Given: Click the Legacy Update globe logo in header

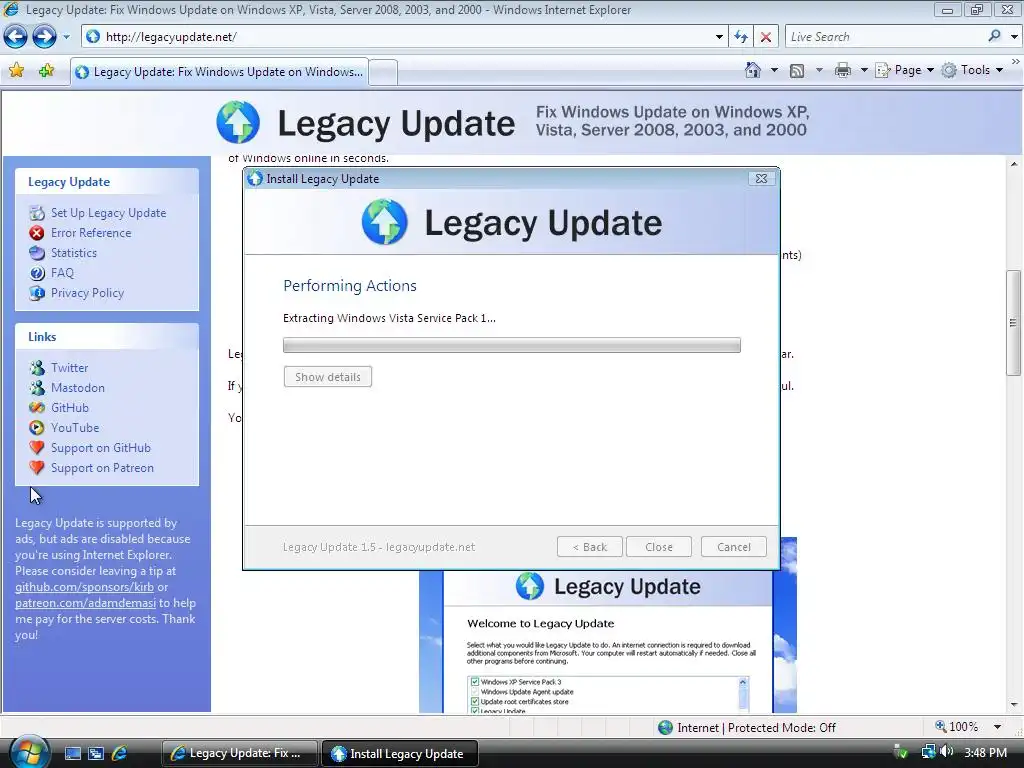Looking at the screenshot, I should [238, 122].
